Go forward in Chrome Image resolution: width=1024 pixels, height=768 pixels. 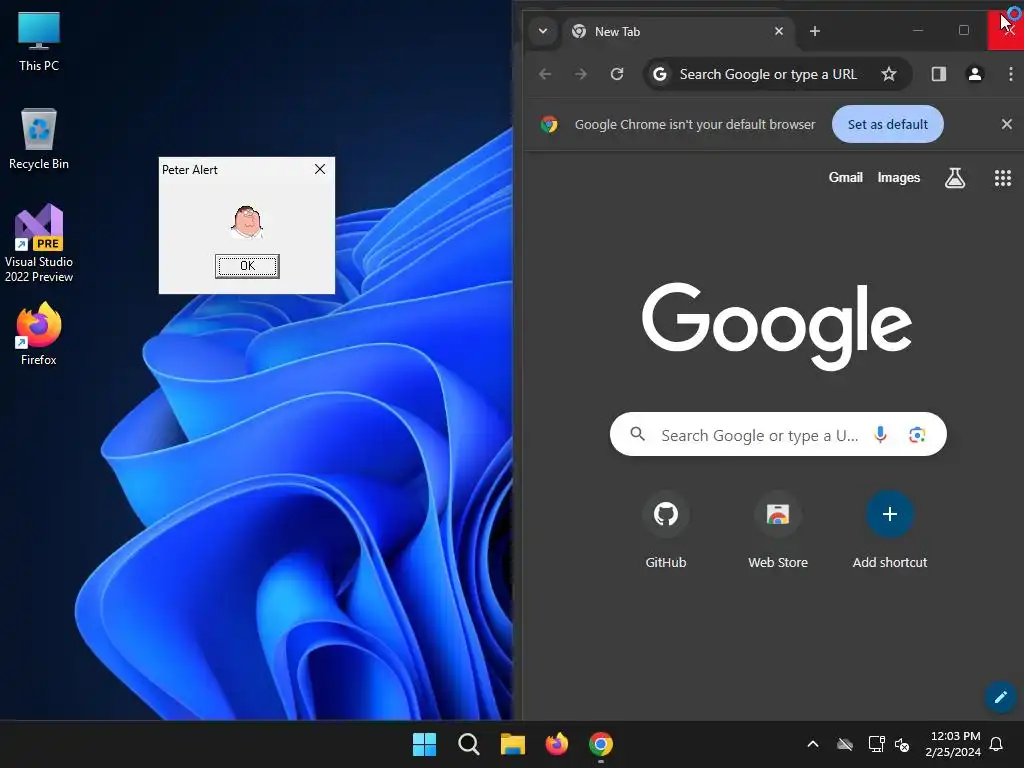581,74
